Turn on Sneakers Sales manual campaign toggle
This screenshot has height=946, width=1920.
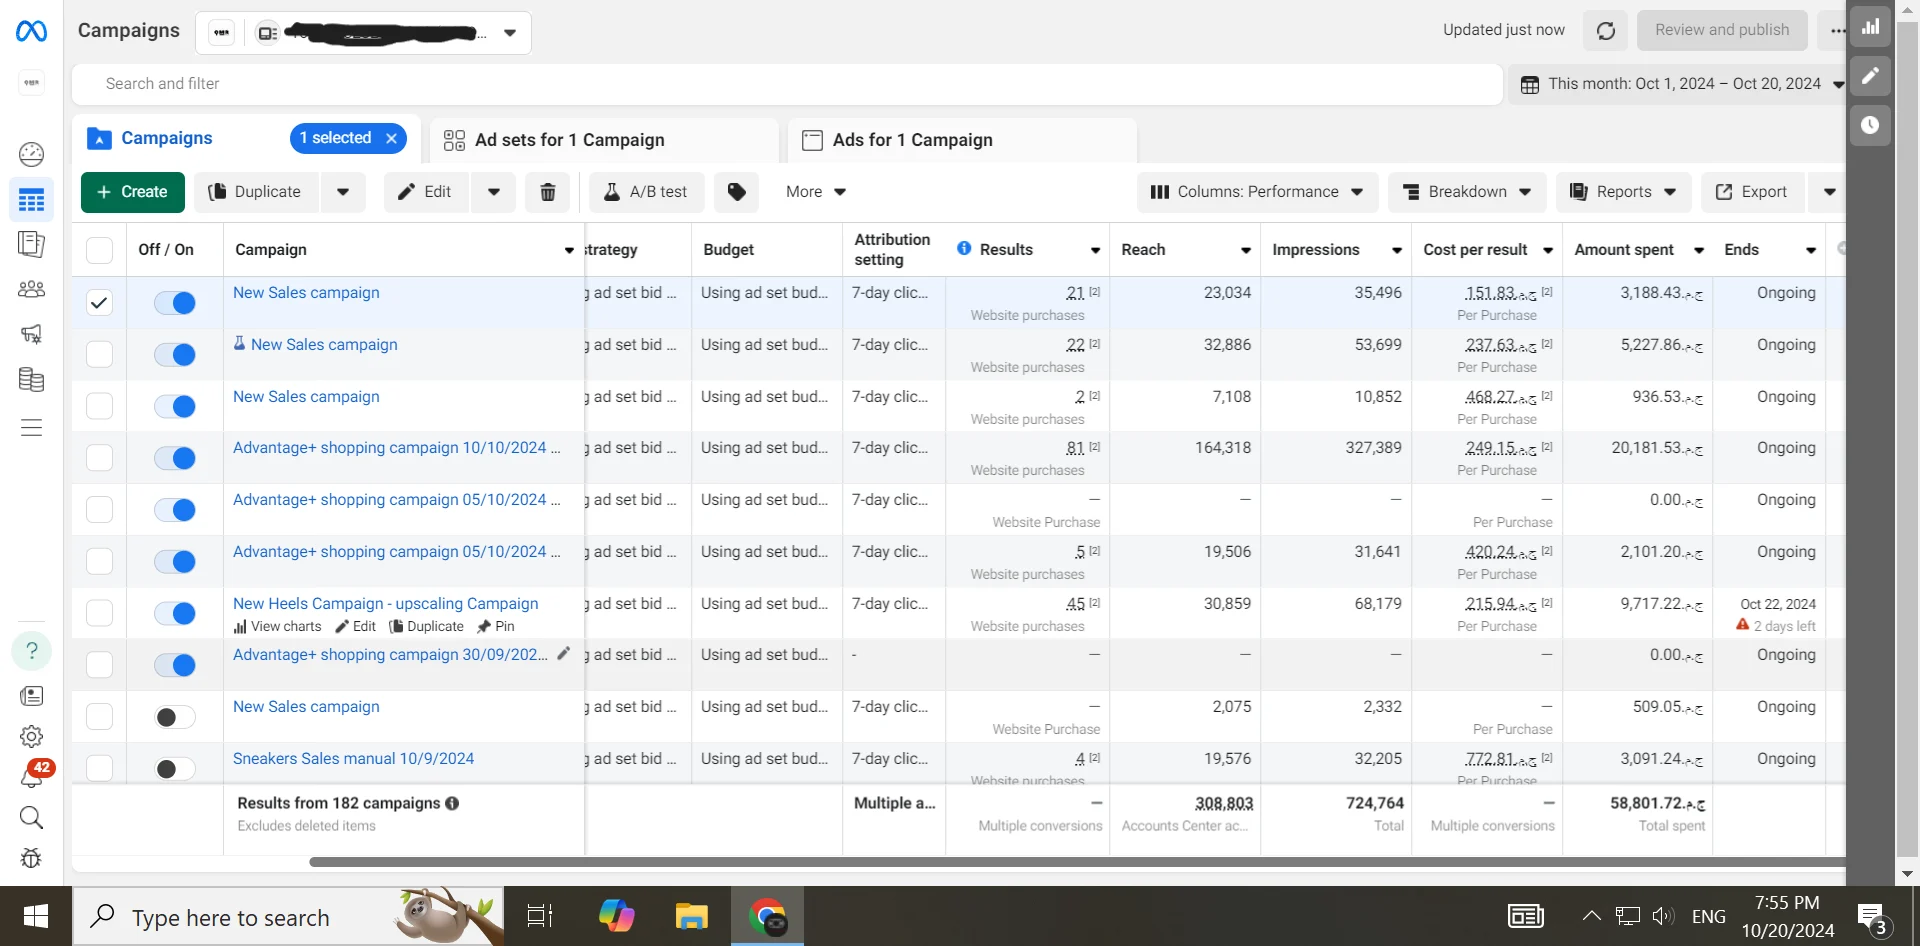click(x=175, y=769)
